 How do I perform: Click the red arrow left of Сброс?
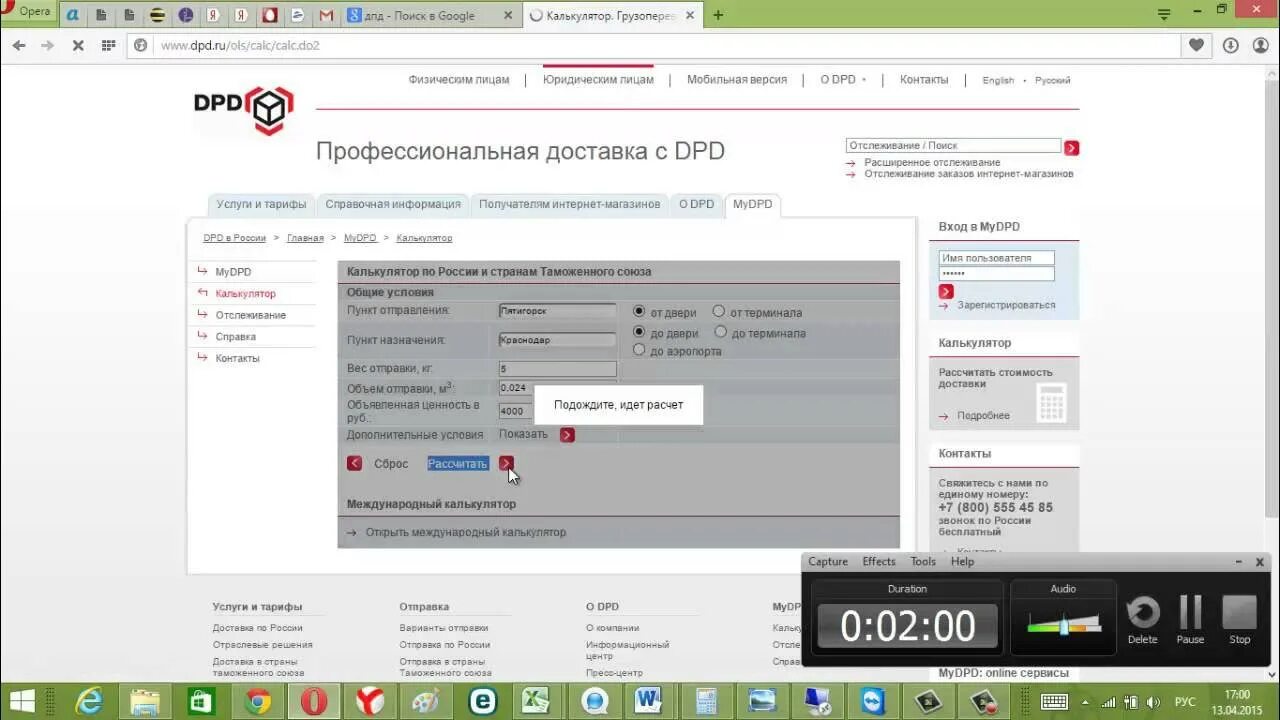click(x=354, y=463)
